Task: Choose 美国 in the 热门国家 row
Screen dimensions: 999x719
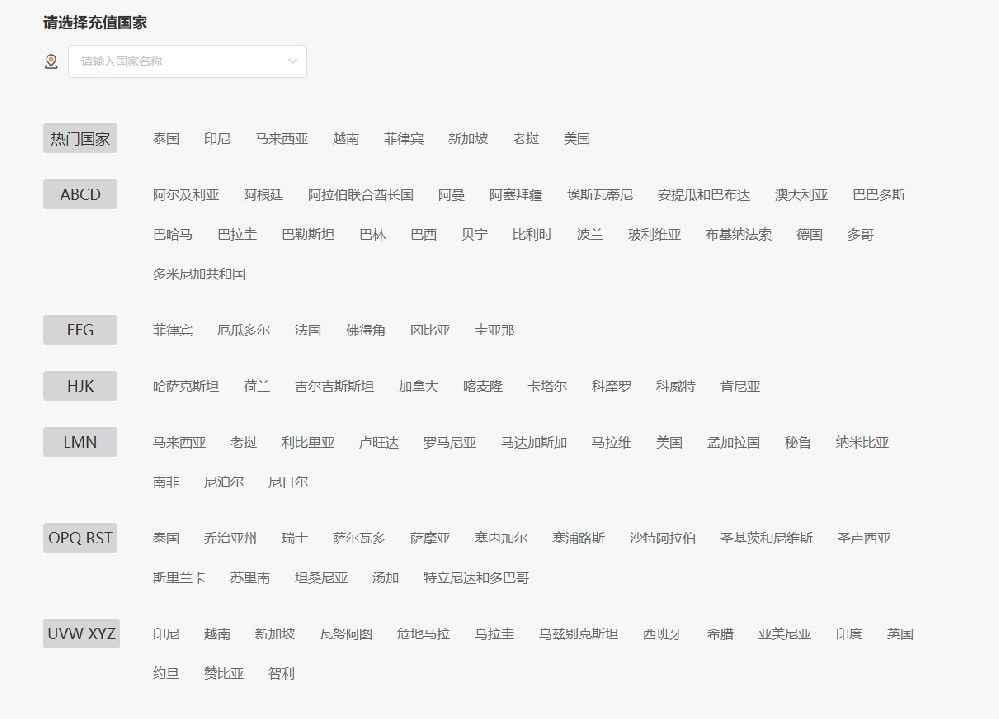Action: (x=577, y=138)
